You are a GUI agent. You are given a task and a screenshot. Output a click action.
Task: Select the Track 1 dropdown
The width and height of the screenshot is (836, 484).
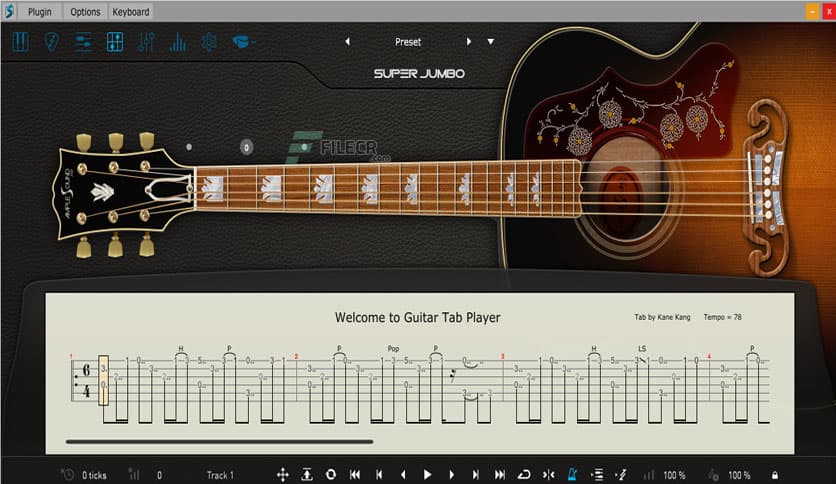tap(220, 475)
